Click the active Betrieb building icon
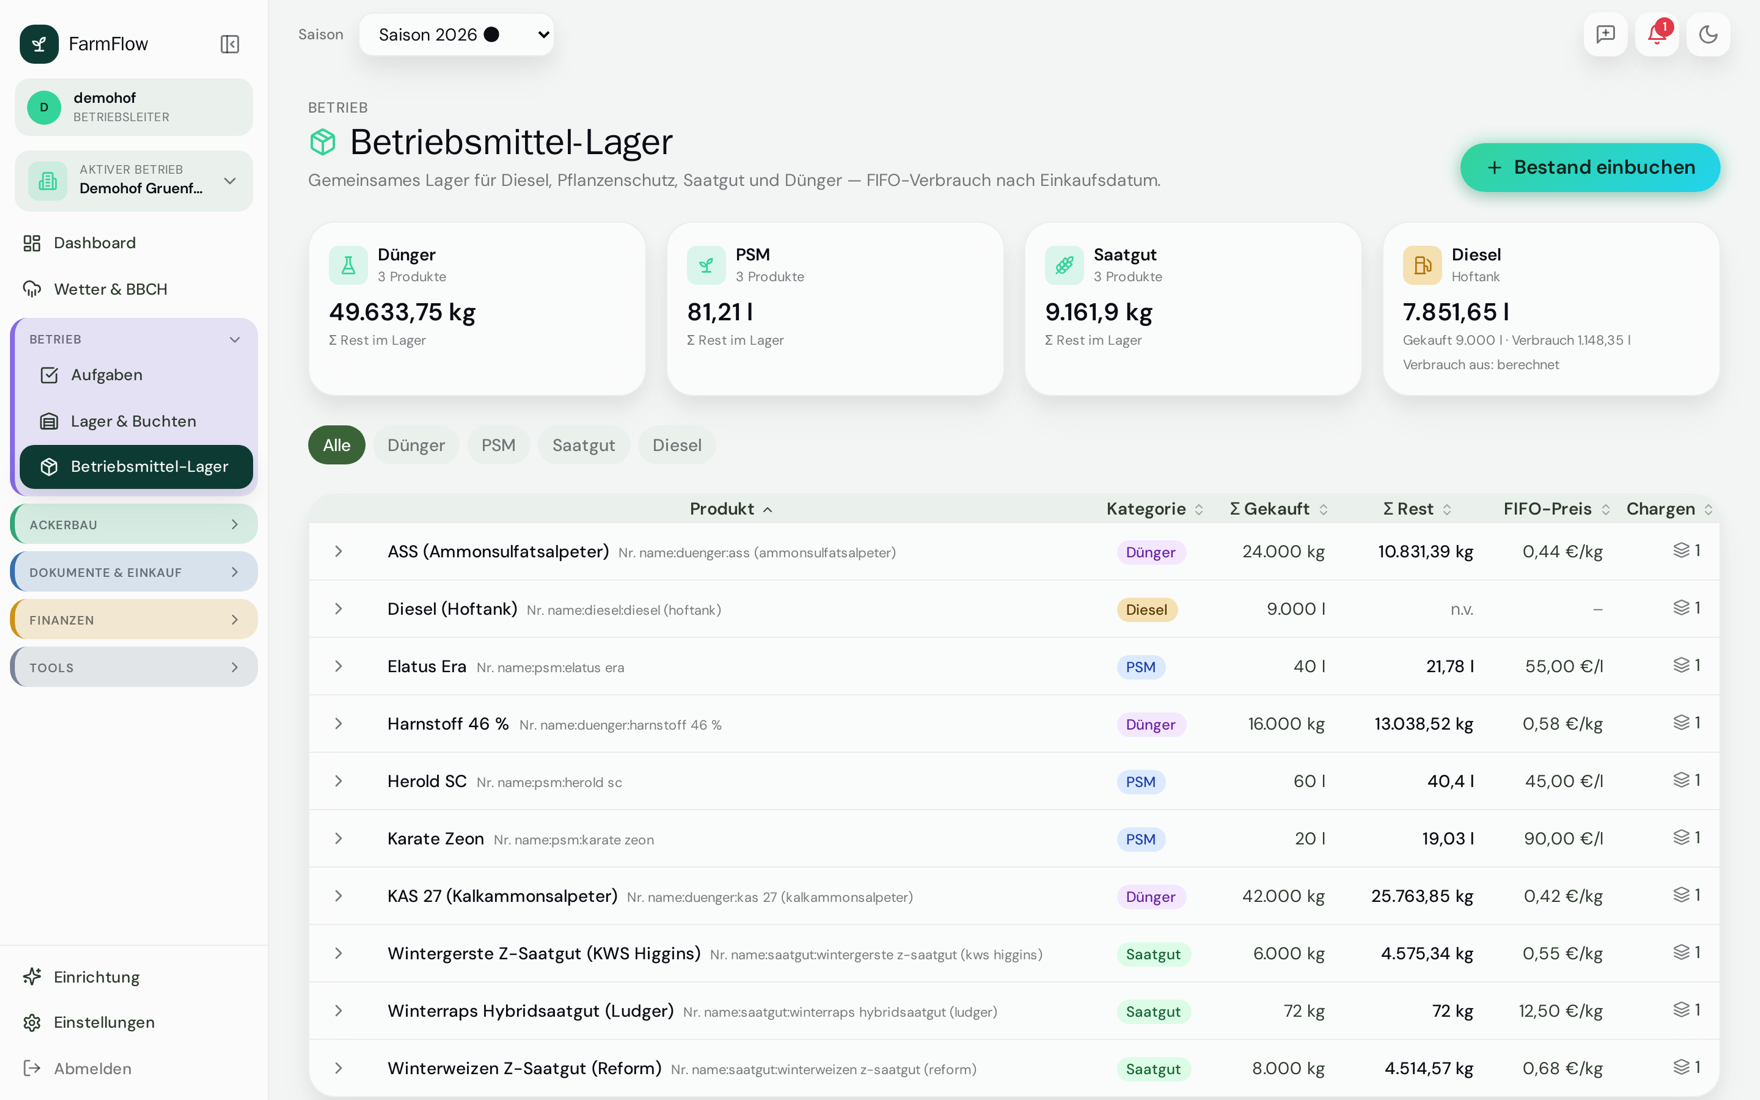The width and height of the screenshot is (1760, 1100). tap(47, 181)
